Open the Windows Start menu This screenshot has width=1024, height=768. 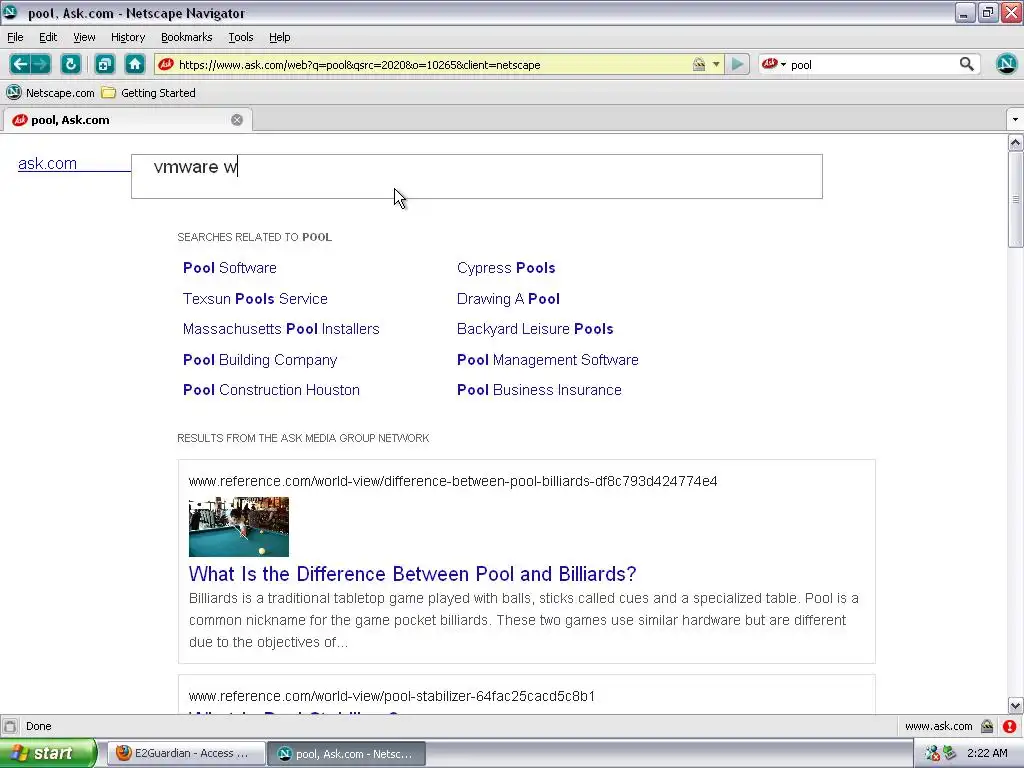point(48,753)
